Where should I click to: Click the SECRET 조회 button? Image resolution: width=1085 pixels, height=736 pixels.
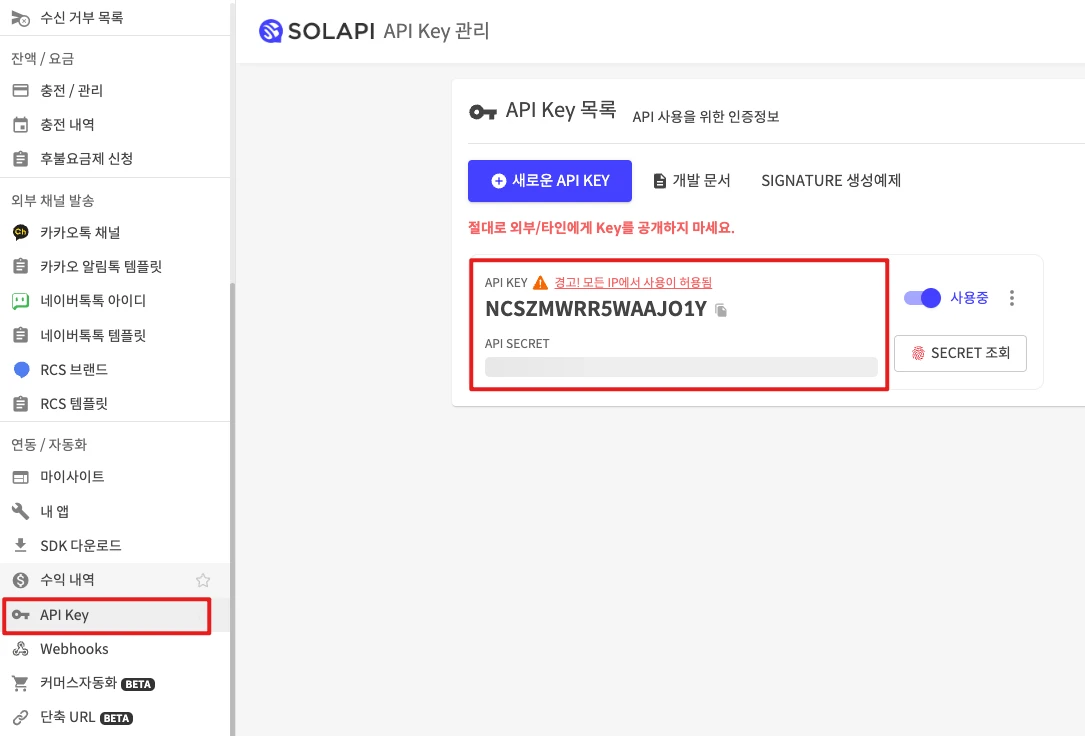[x=960, y=352]
